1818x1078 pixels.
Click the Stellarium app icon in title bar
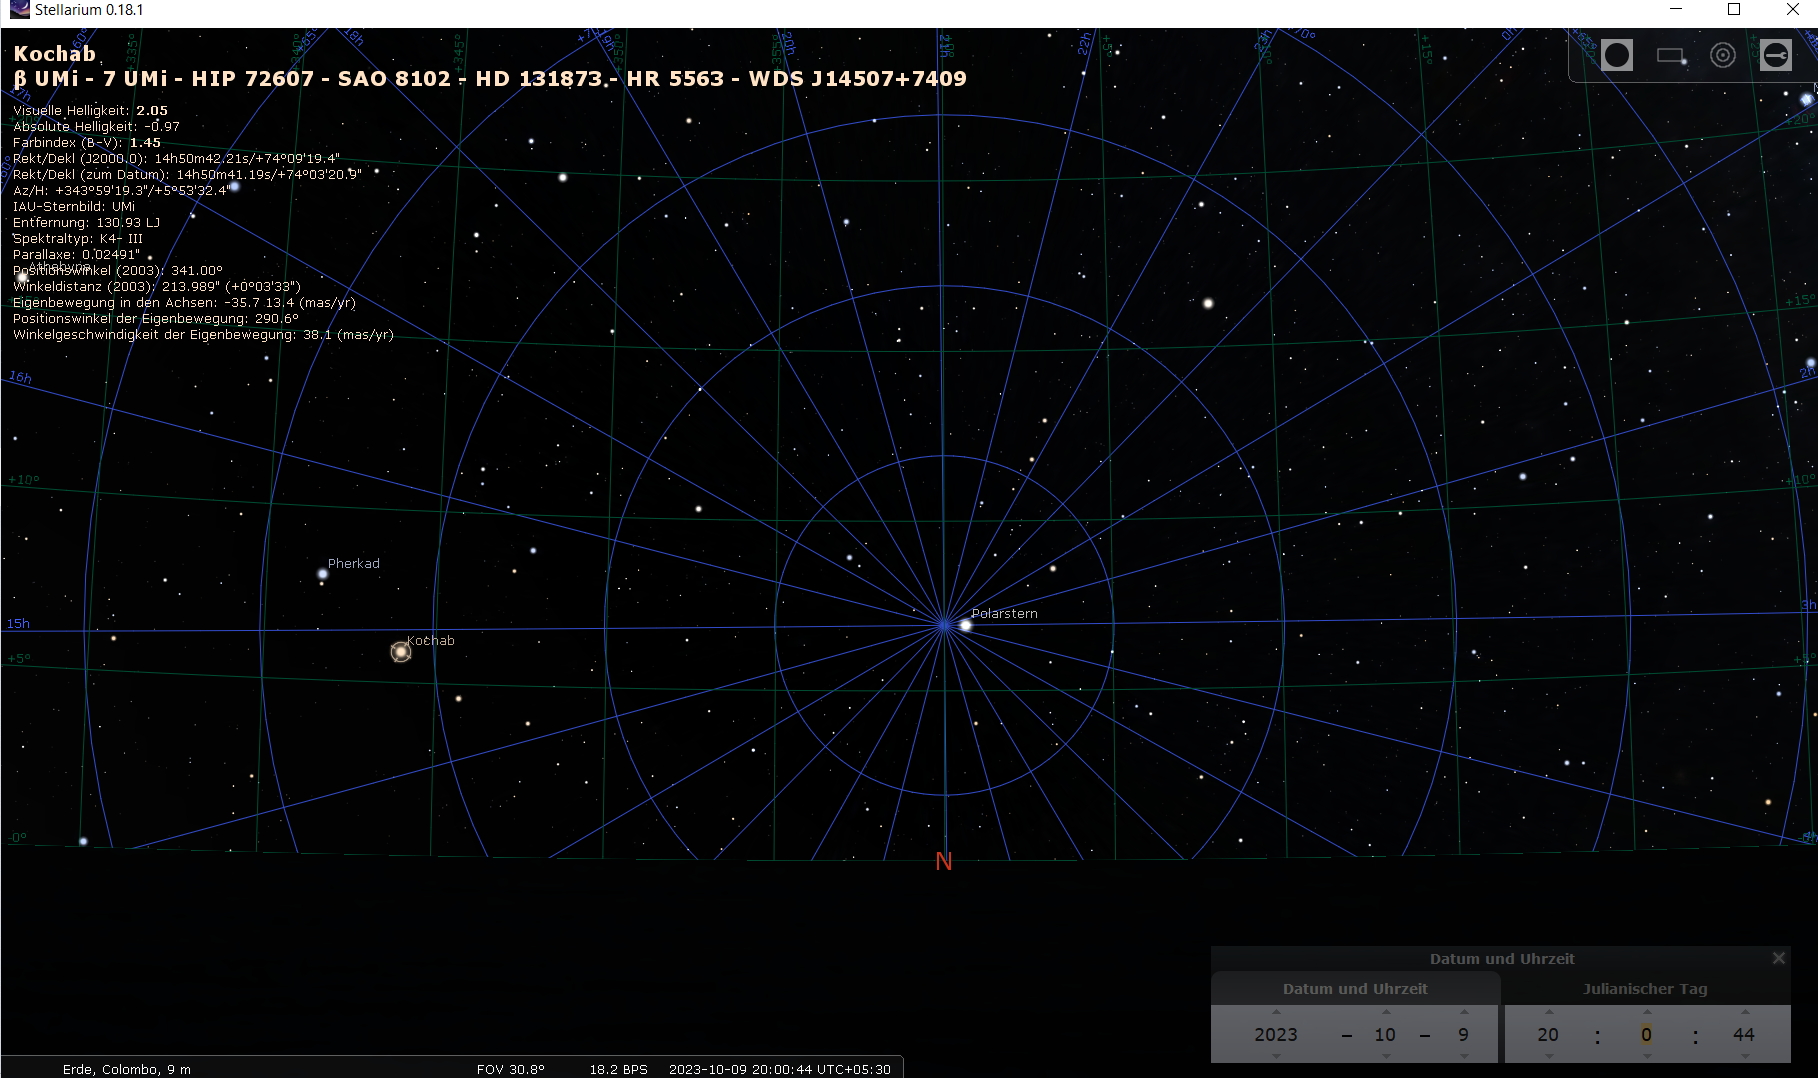19,10
